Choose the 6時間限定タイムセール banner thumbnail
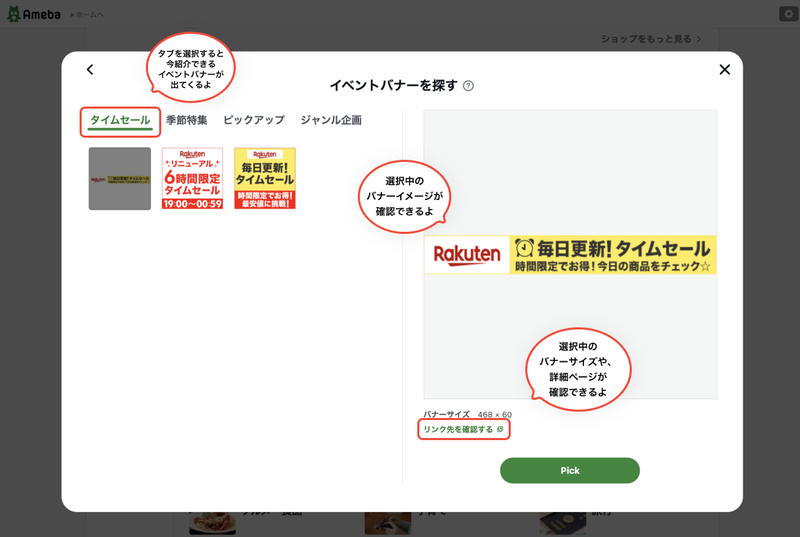This screenshot has height=537, width=800. tap(192, 178)
